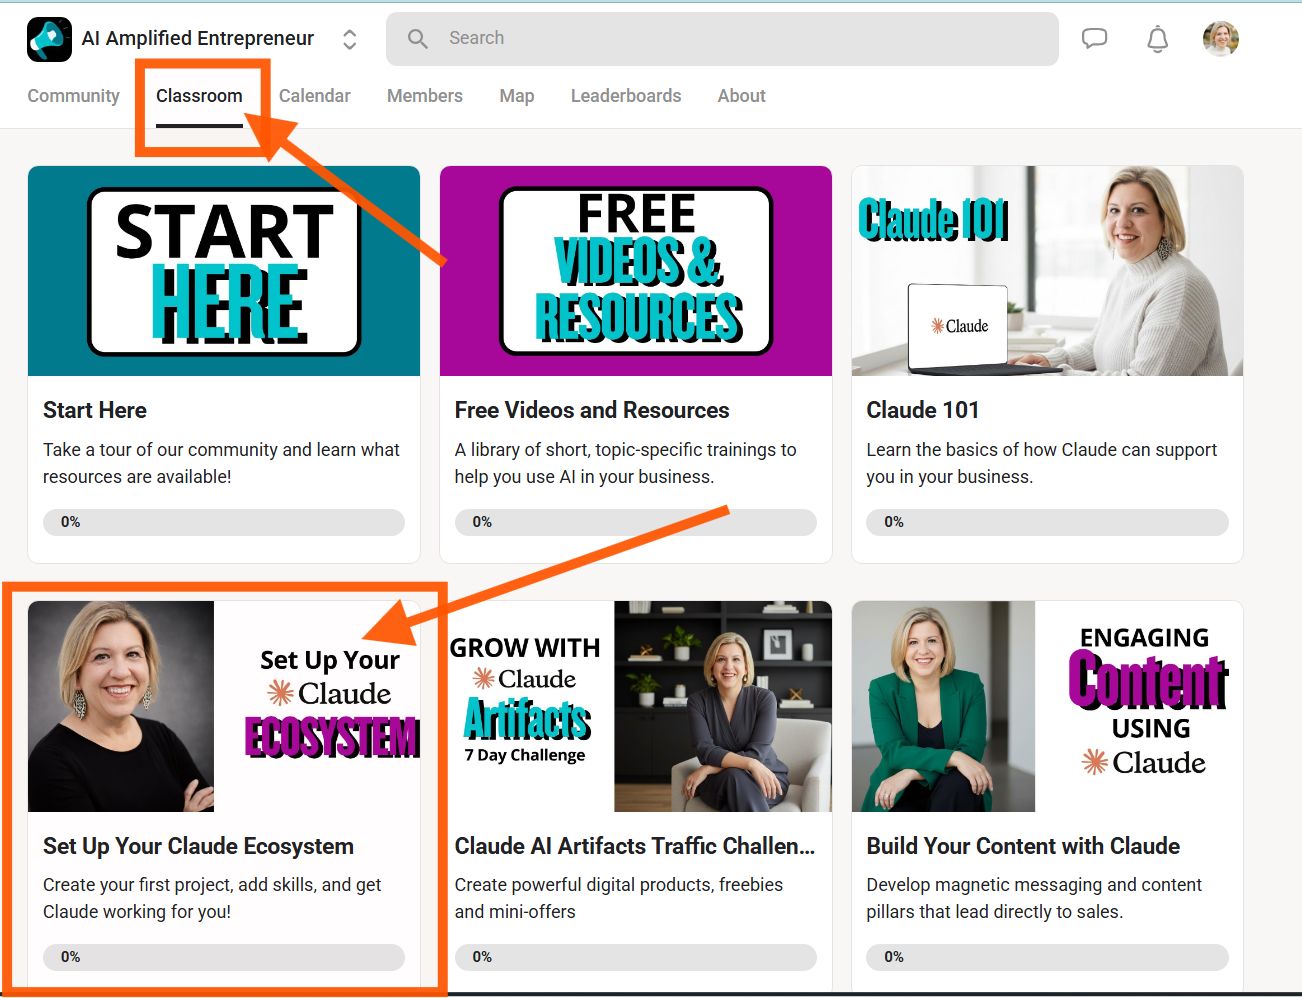The image size is (1302, 998).
Task: Click the Search input field
Action: pos(722,39)
